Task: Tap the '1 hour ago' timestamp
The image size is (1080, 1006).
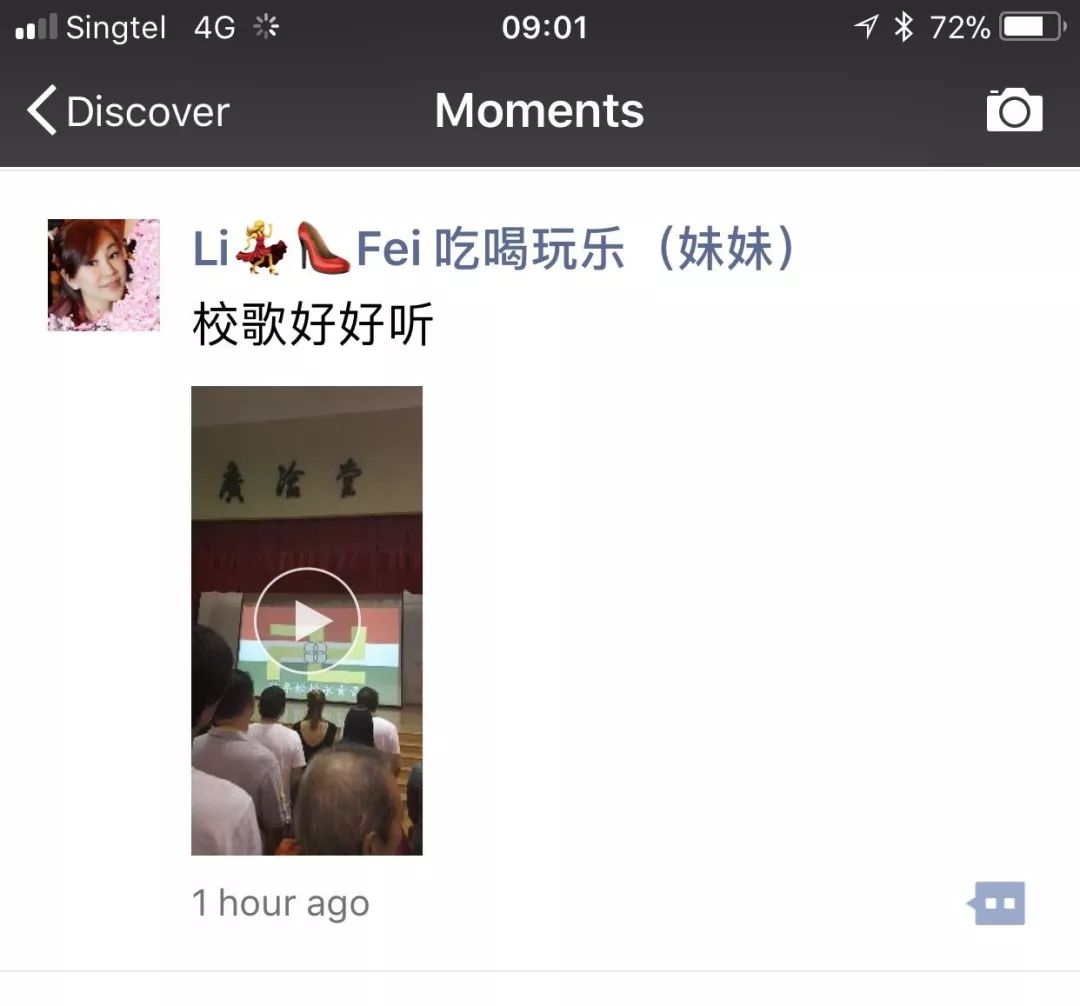Action: pos(280,903)
